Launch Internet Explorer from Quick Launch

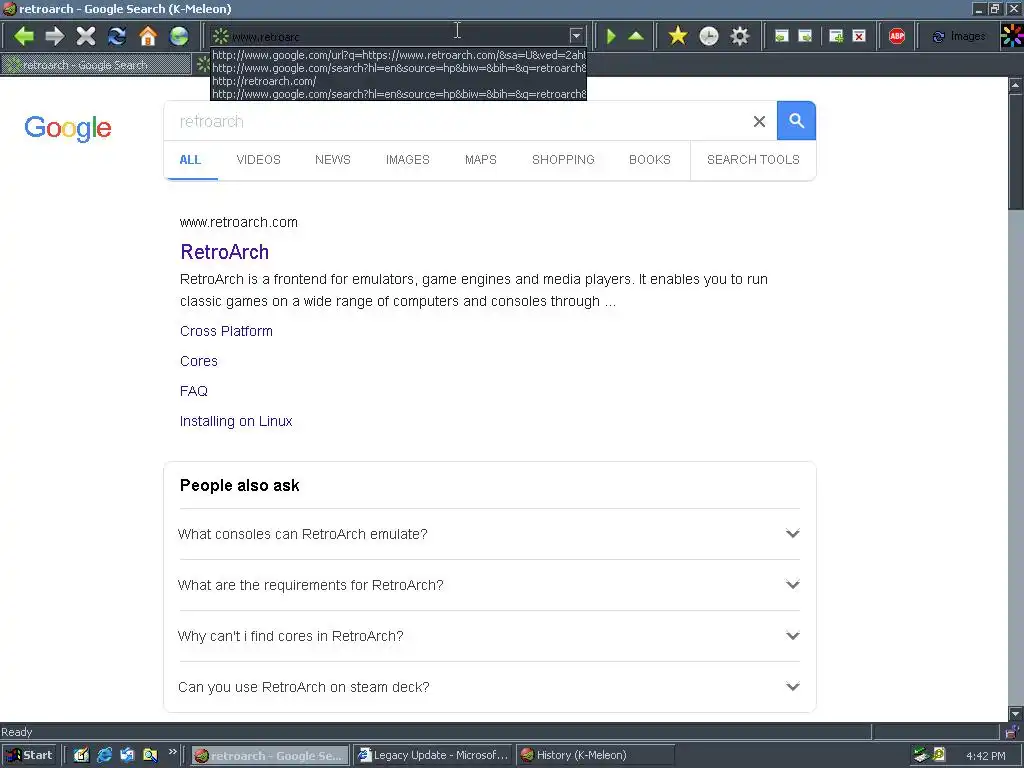pyautogui.click(x=104, y=756)
